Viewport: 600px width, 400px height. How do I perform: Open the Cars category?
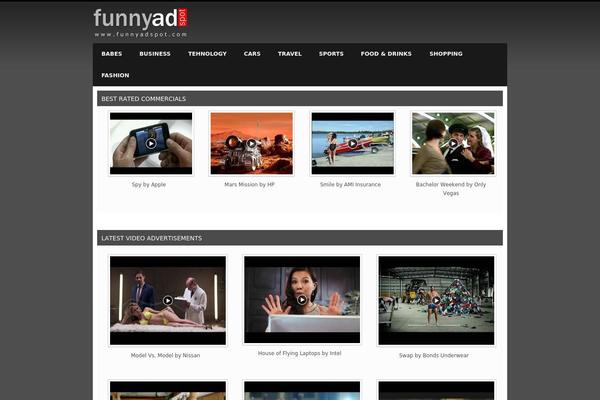(x=252, y=54)
